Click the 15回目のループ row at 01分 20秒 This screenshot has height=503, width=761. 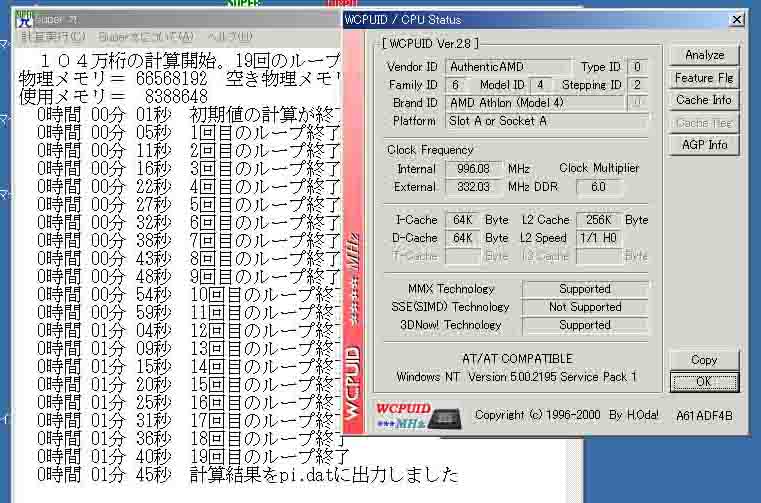click(x=189, y=385)
